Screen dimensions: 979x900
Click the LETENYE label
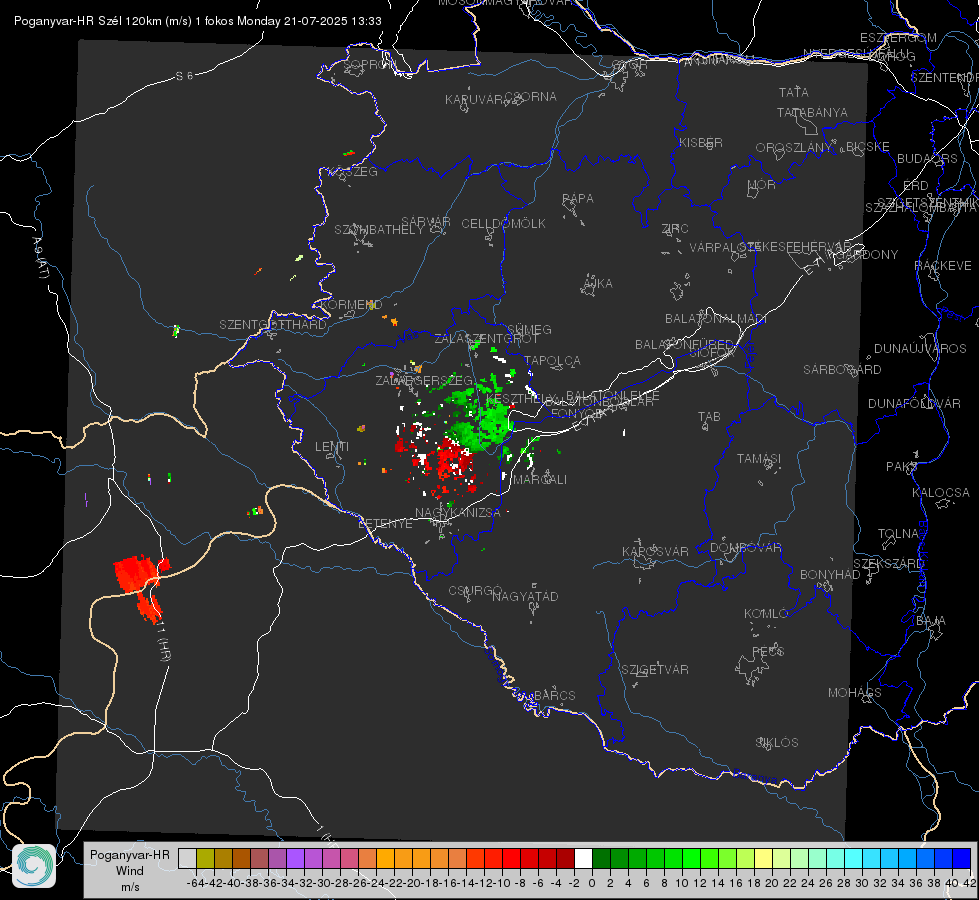pyautogui.click(x=385, y=524)
